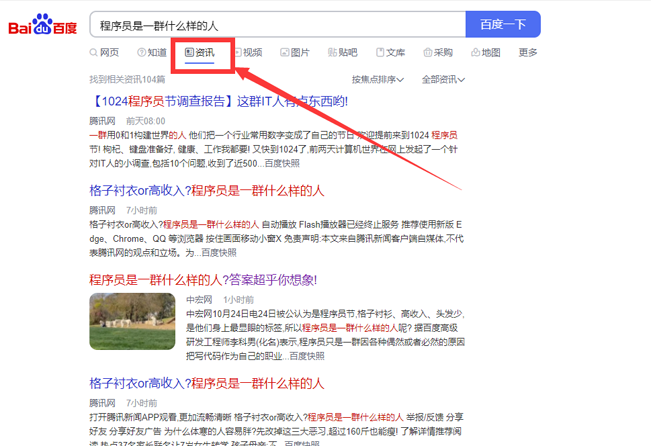
Task: Click the icon beside 贴吧
Action: (332, 52)
